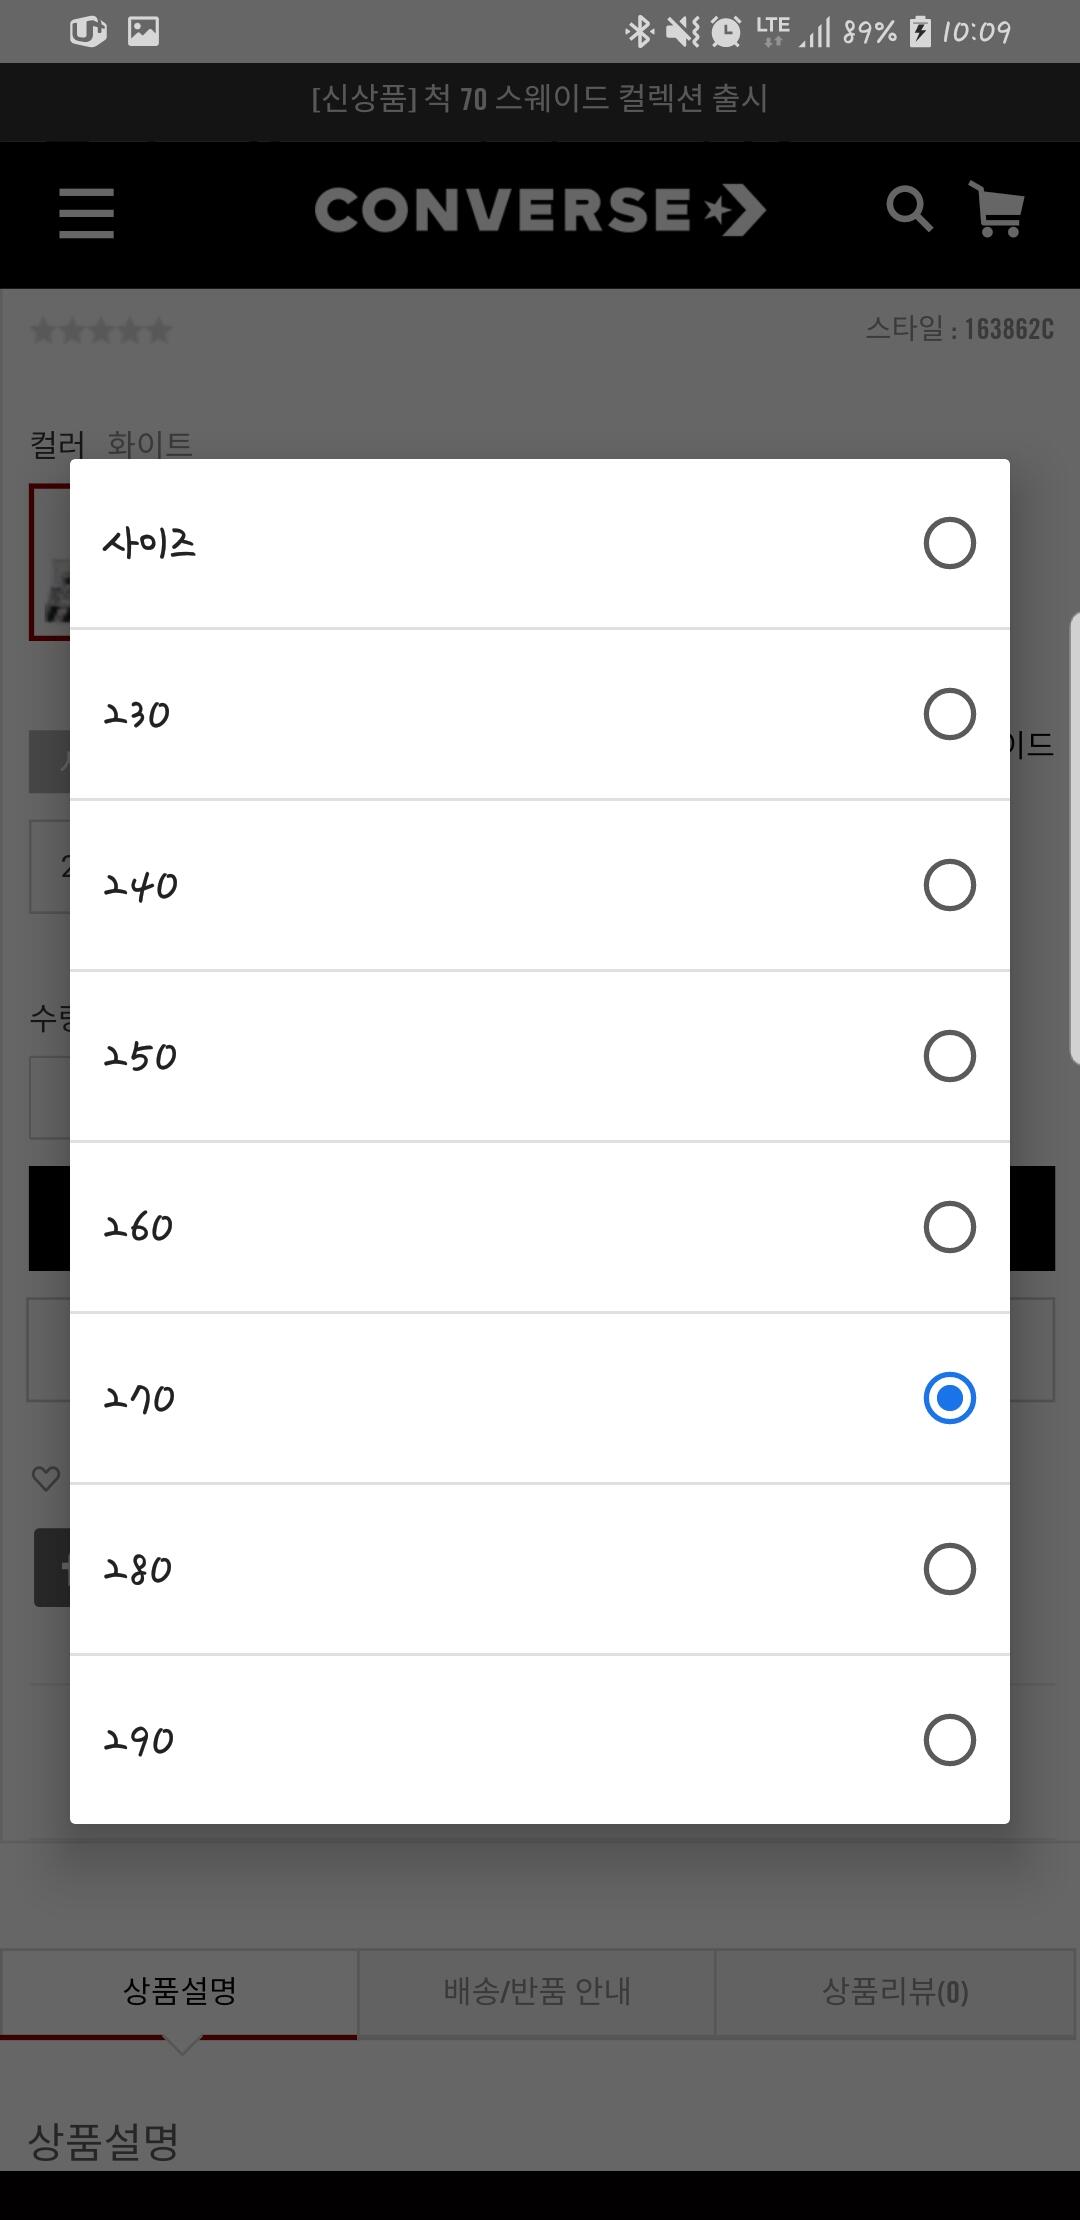The width and height of the screenshot is (1080, 2220).
Task: Tap the search magnifier icon
Action: click(909, 209)
